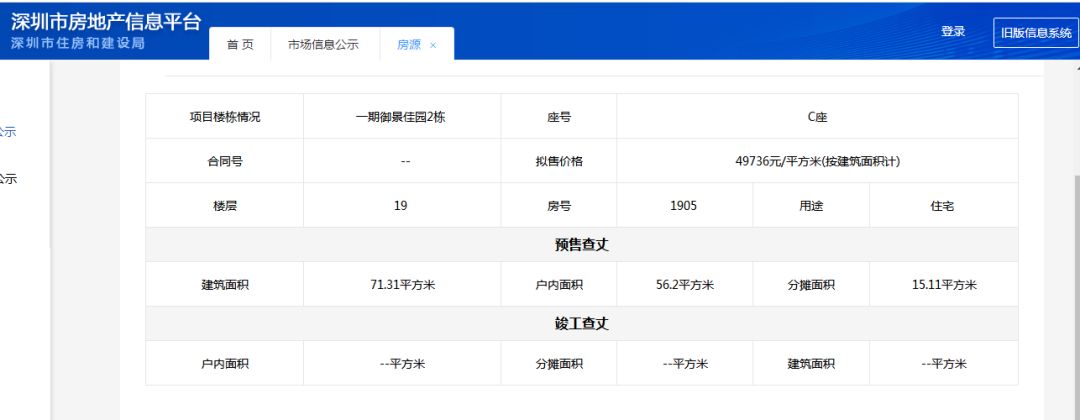The image size is (1080, 420).
Task: Select the 49736元/平方米 price value
Action: point(818,161)
